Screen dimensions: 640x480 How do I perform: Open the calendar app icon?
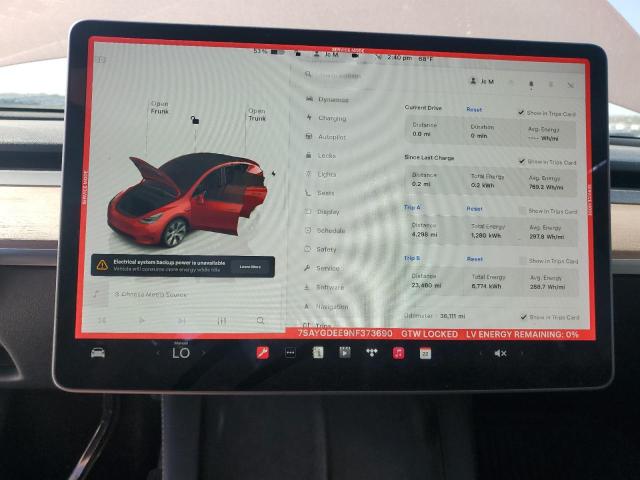pos(425,353)
